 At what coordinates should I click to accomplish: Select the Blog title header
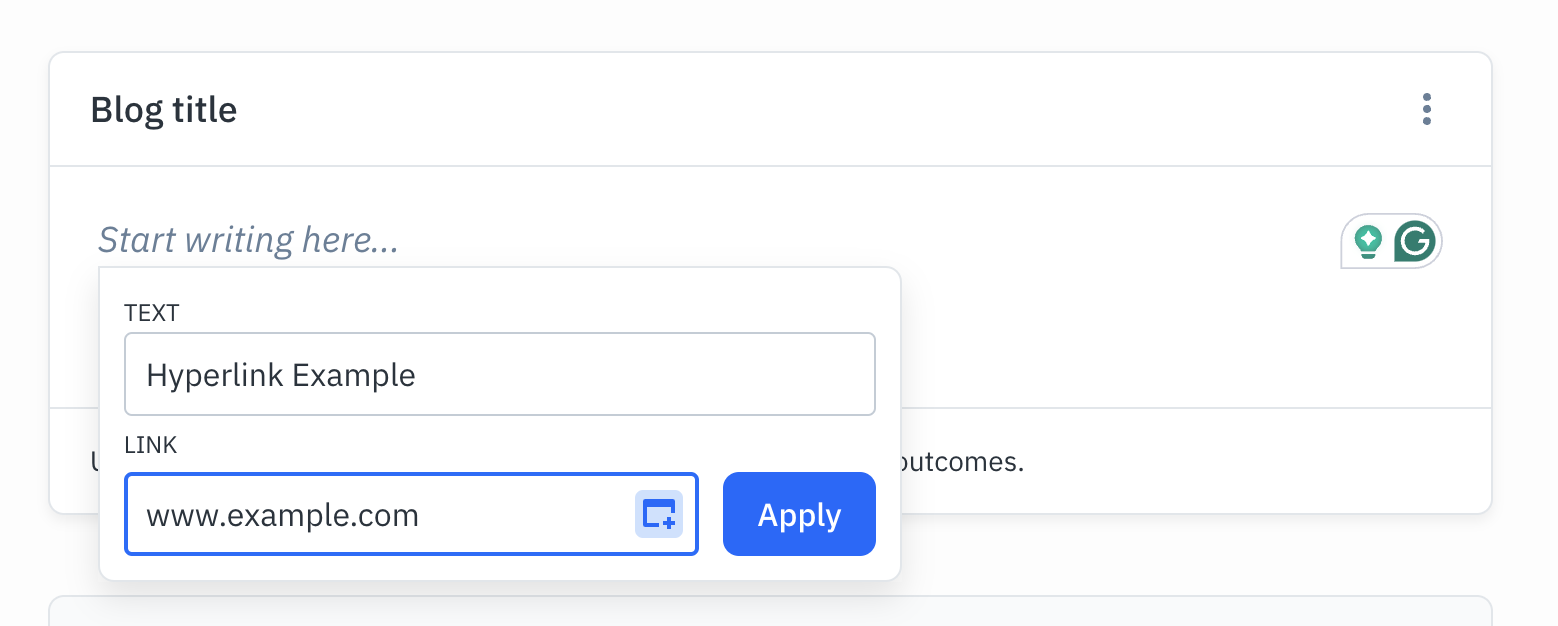[x=164, y=110]
